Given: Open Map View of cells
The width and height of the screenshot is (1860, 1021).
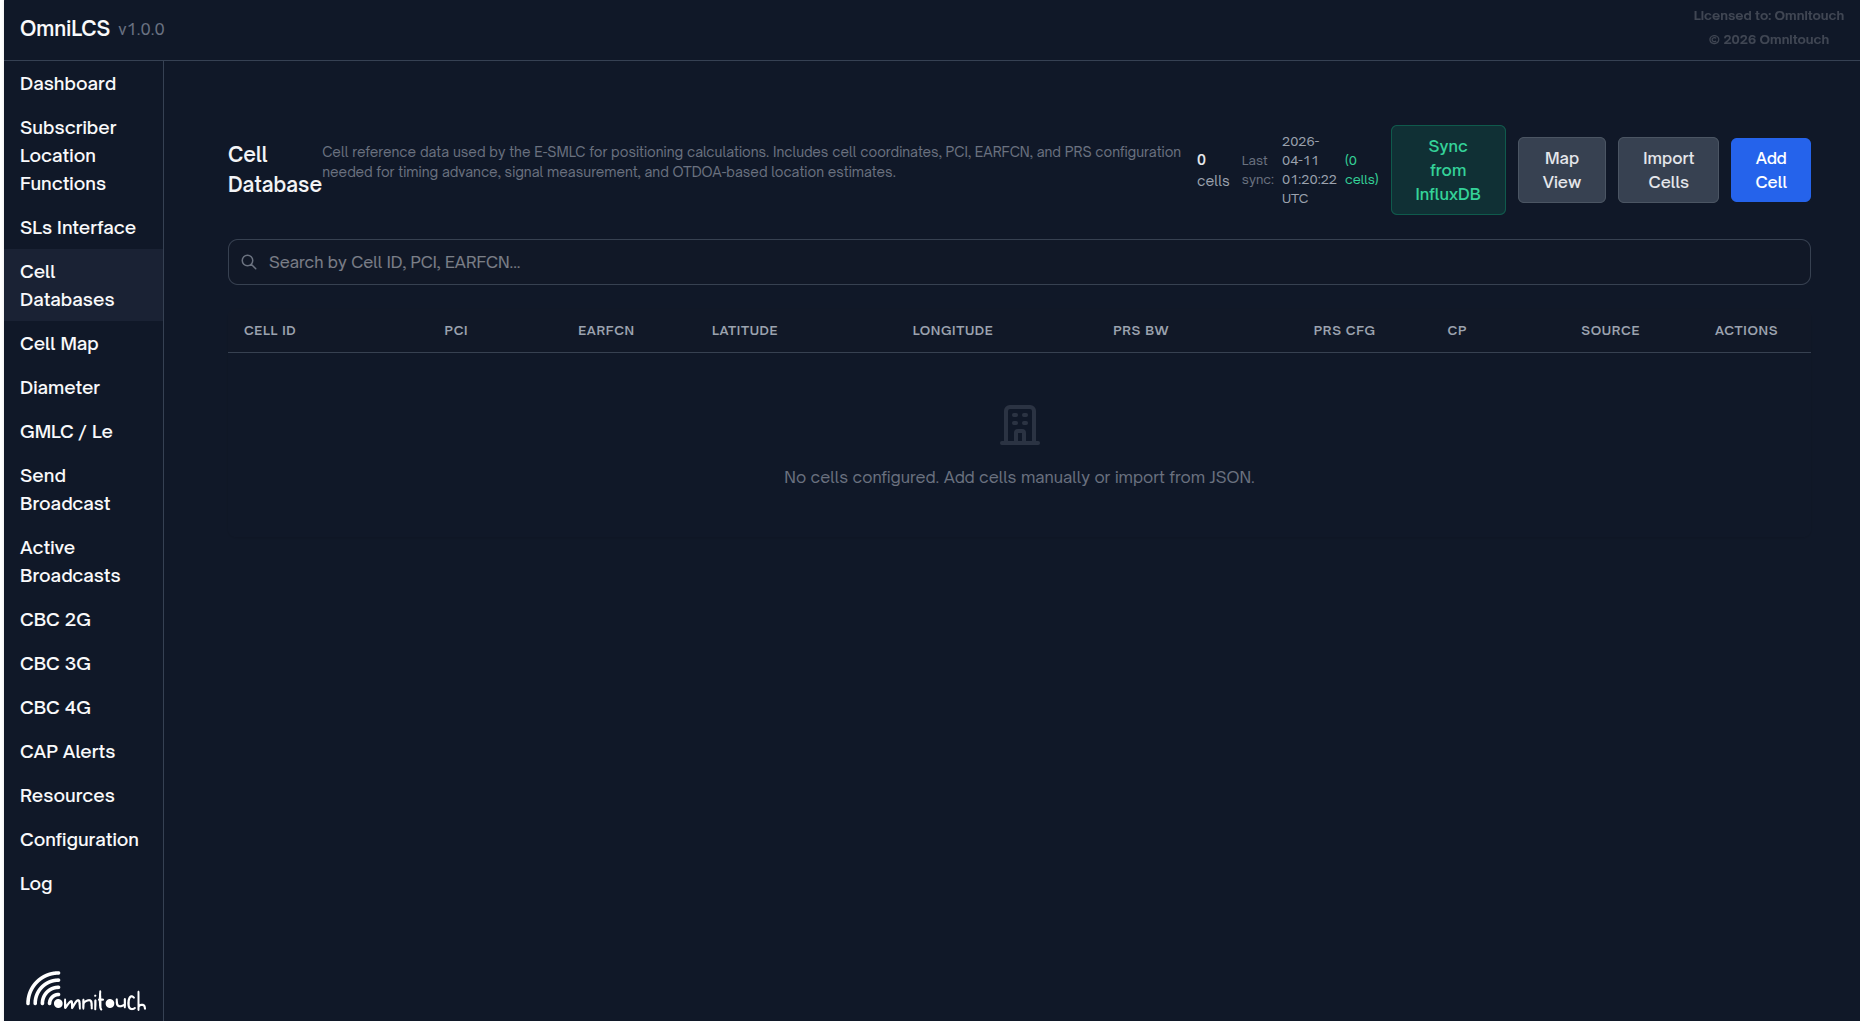Looking at the screenshot, I should tap(1561, 169).
